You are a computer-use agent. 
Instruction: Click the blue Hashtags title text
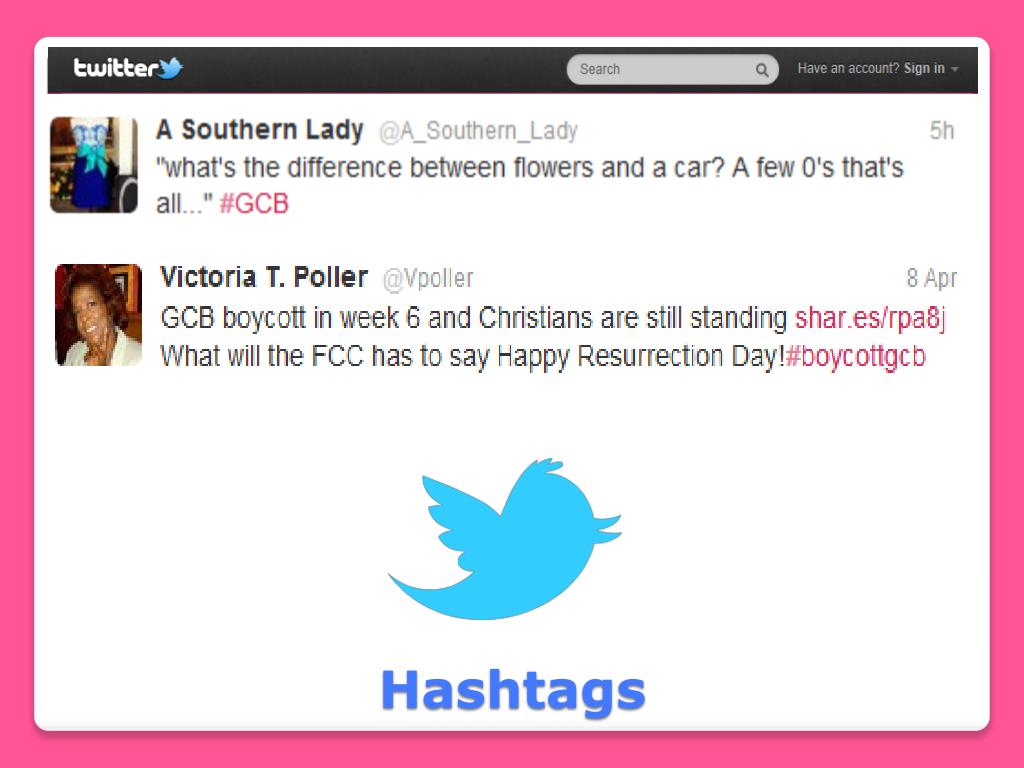pyautogui.click(x=513, y=692)
